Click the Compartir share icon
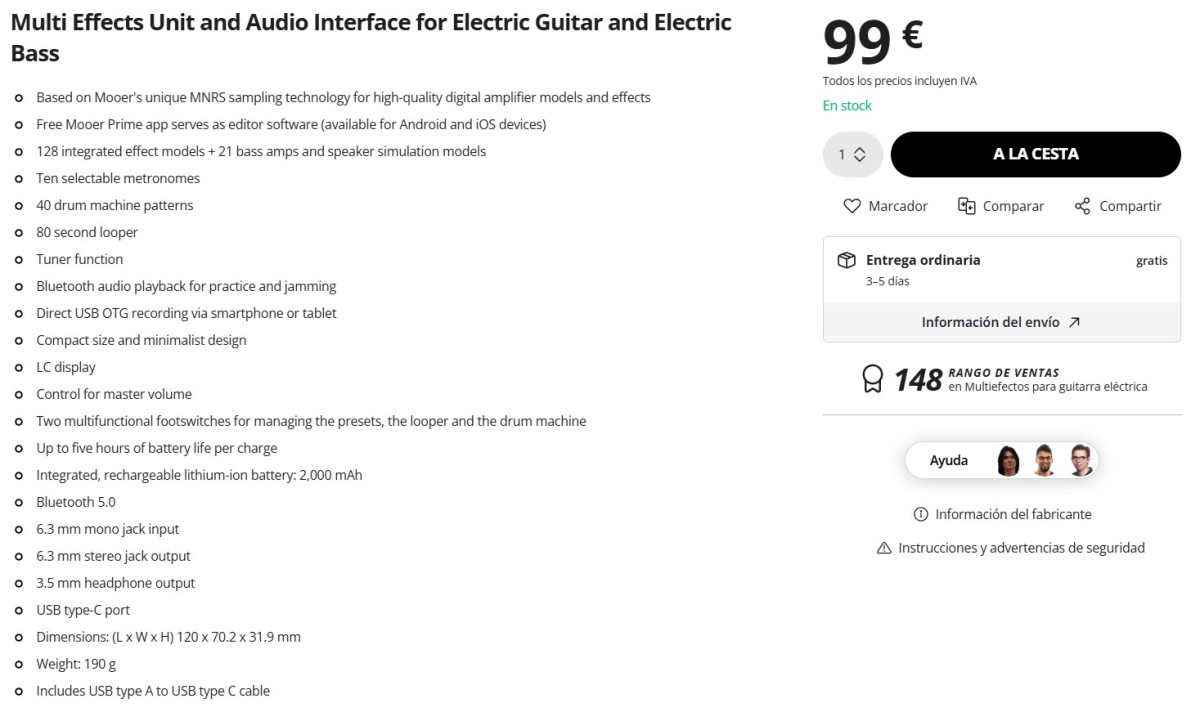The width and height of the screenshot is (1200, 712). (x=1082, y=206)
